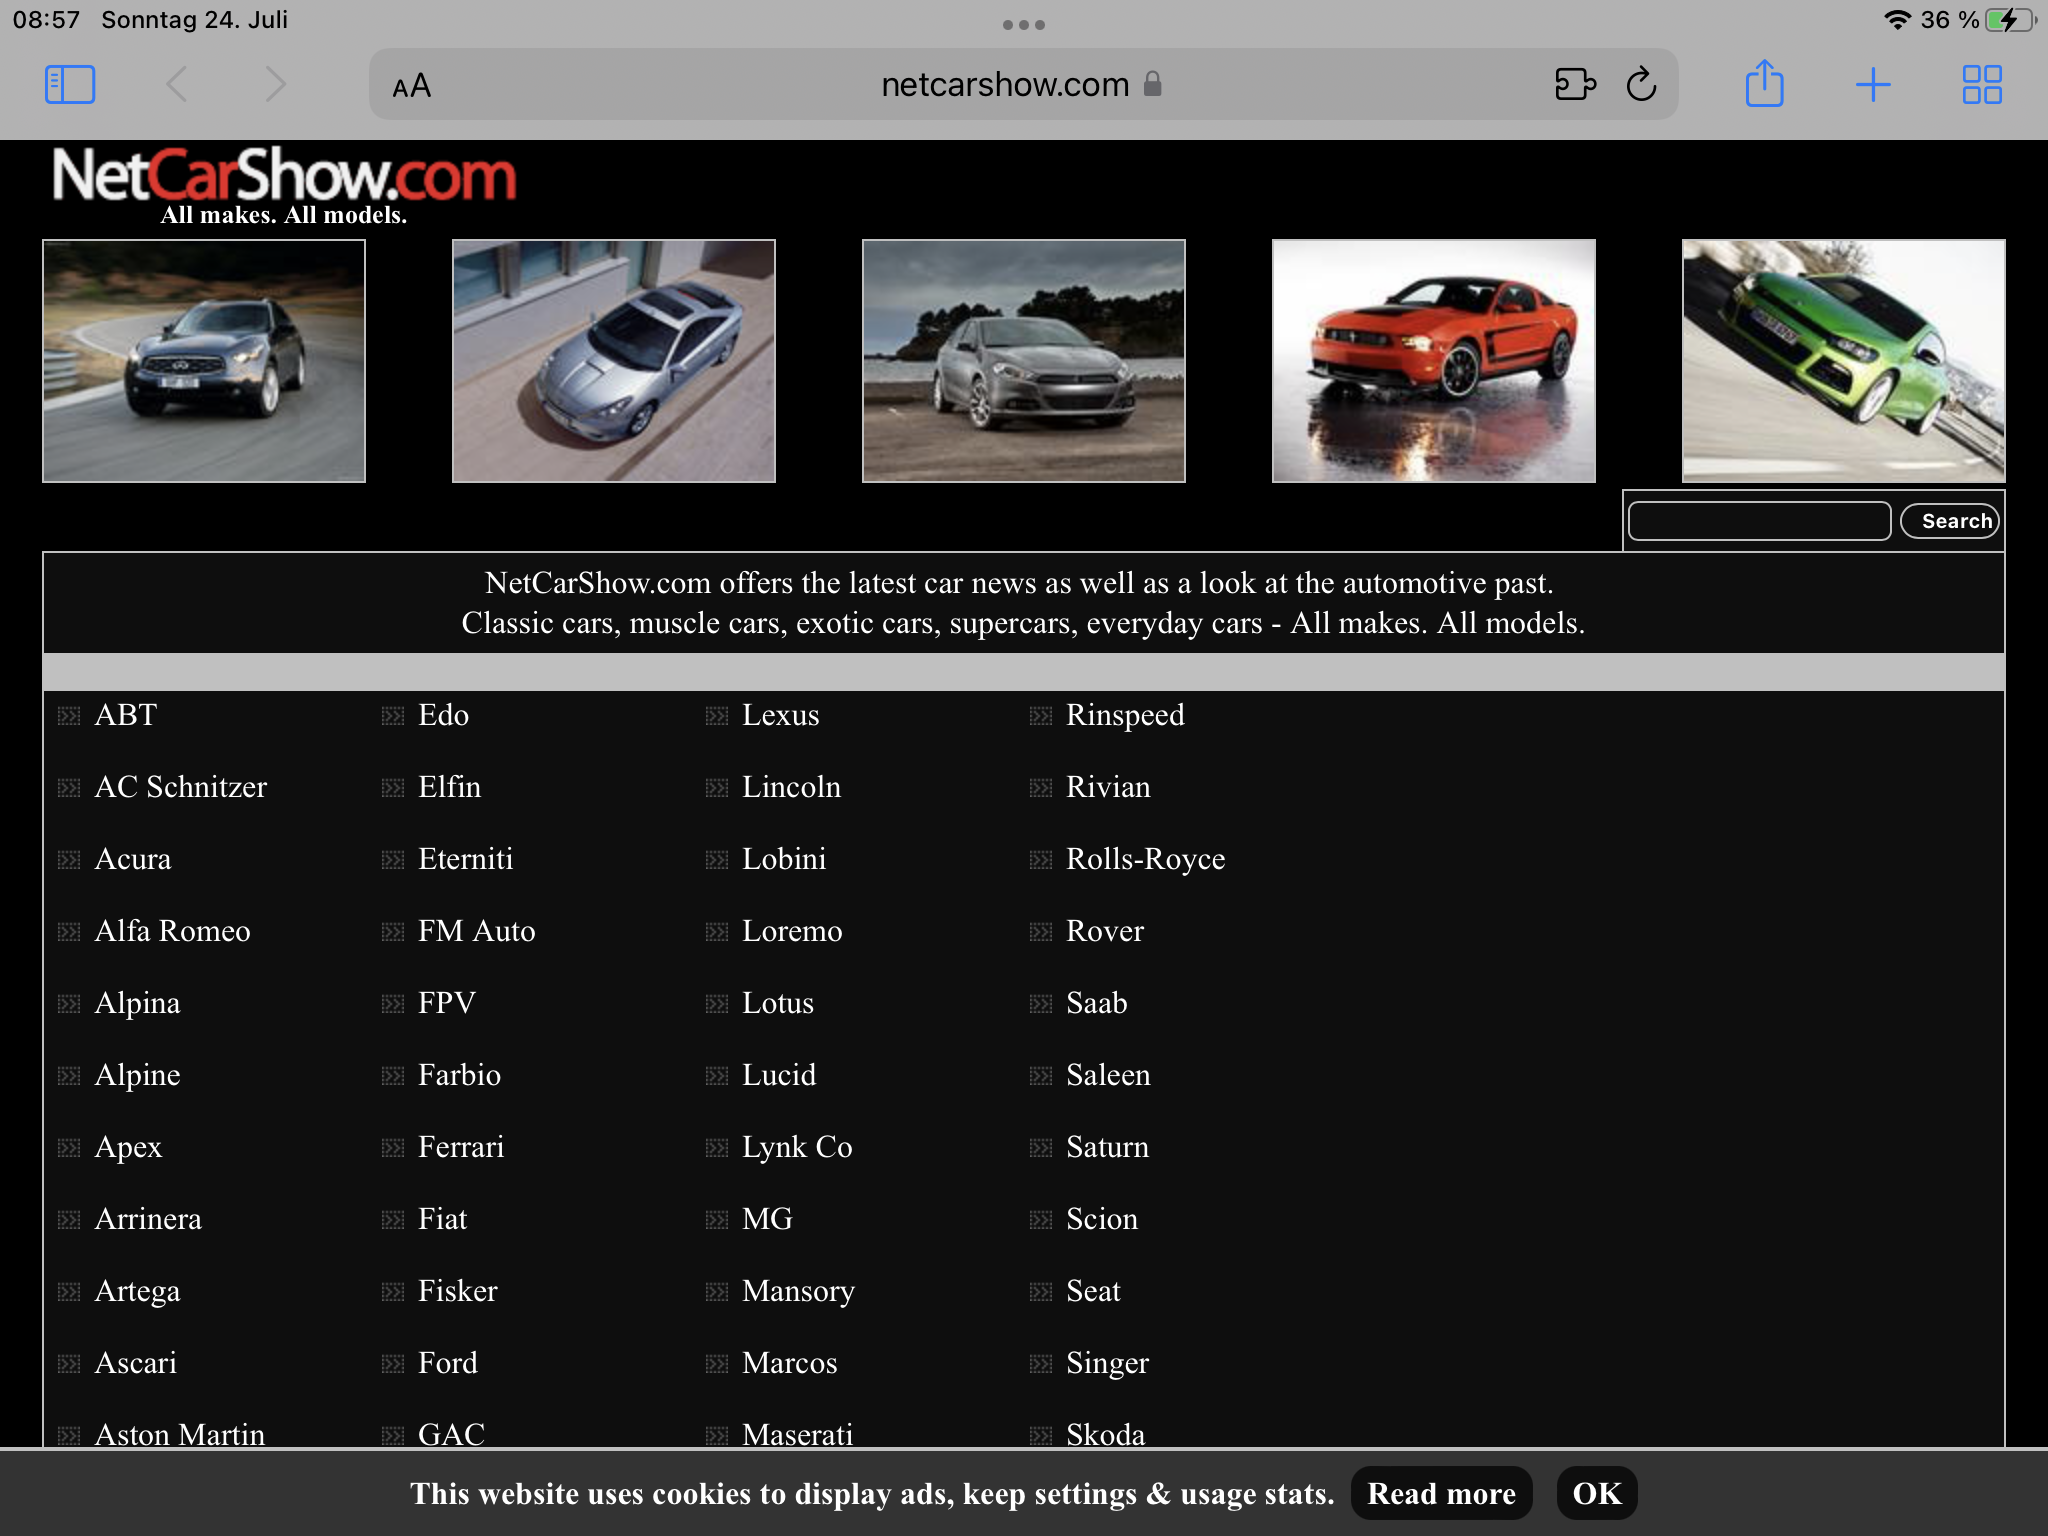Open the Rolls-Royce make link
Image resolution: width=2048 pixels, height=1536 pixels.
pyautogui.click(x=1145, y=859)
